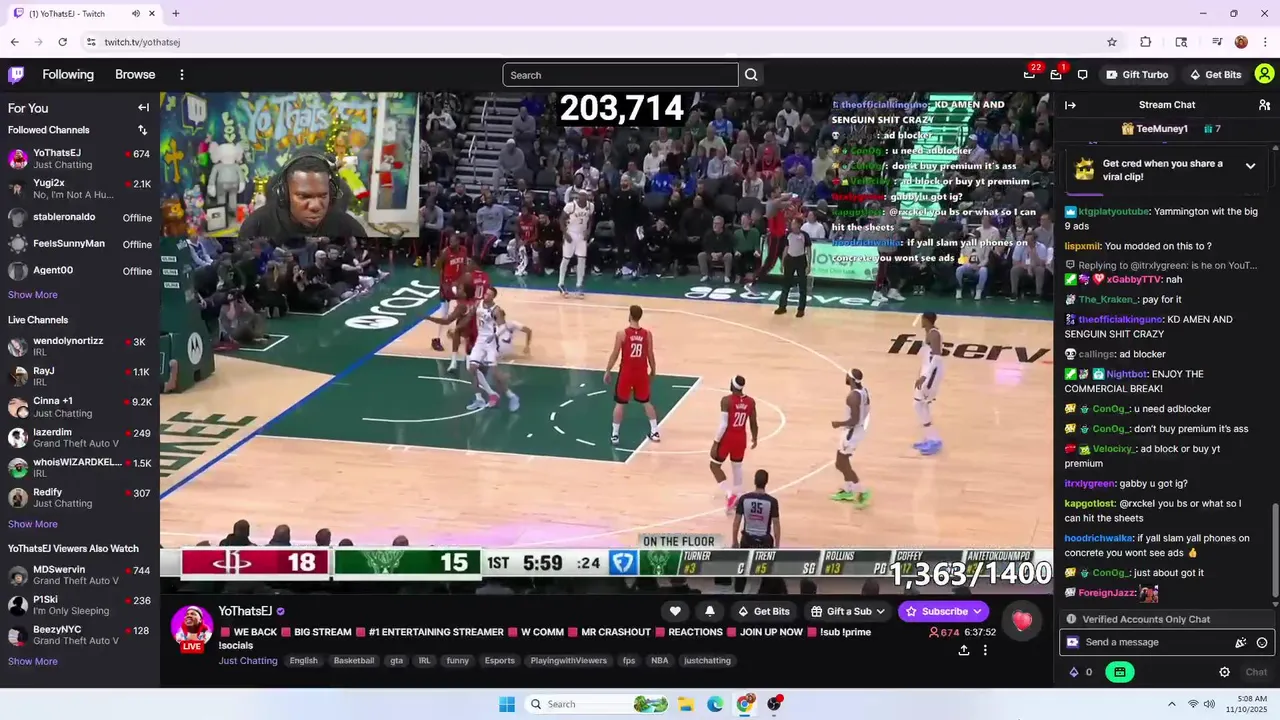Go to the Browse tab
This screenshot has height=720, width=1280.
click(x=135, y=75)
